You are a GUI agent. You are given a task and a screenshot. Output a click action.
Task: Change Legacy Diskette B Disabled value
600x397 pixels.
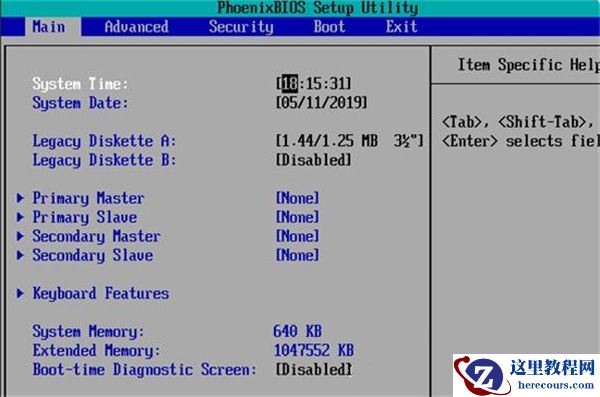tap(313, 160)
